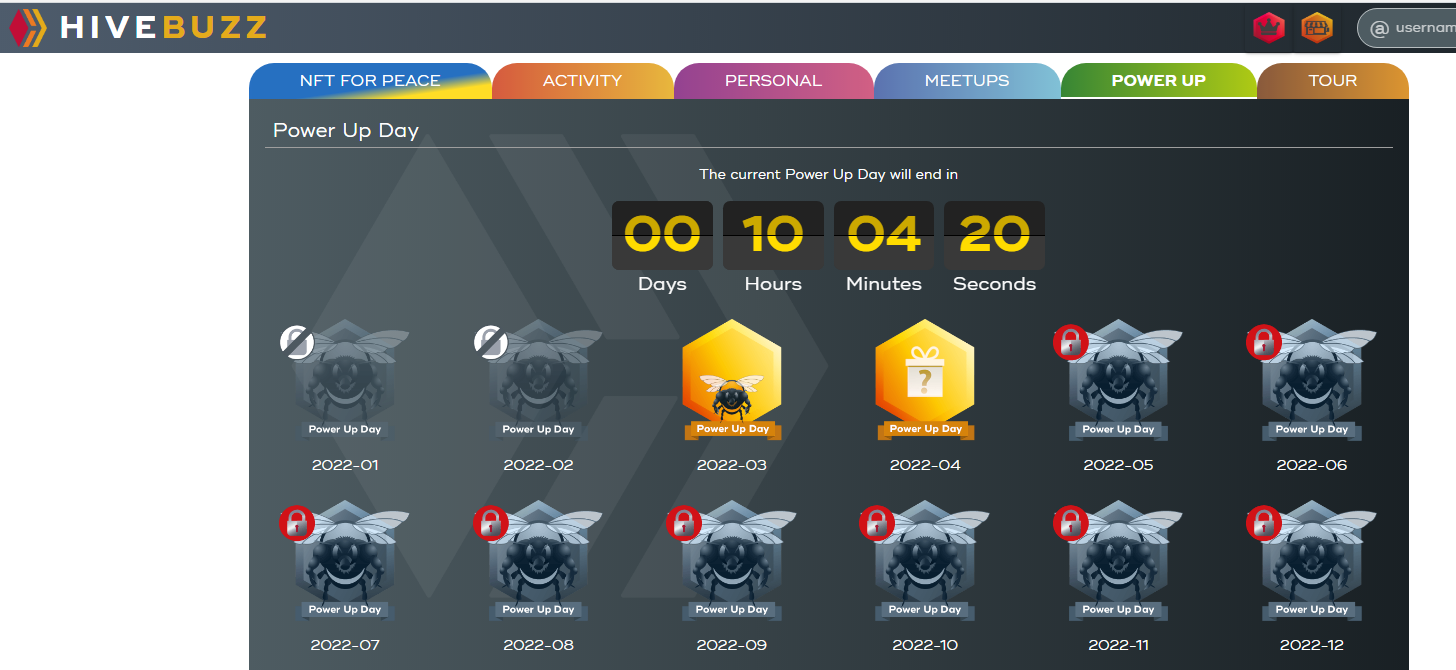Click the red lock on 2022-11 badge

click(1070, 522)
